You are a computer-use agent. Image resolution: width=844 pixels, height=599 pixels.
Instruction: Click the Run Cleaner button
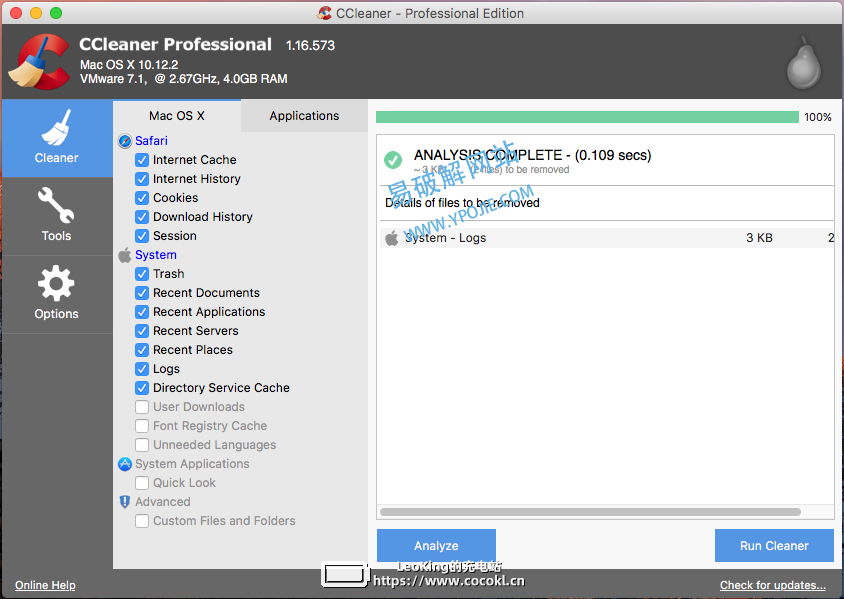coord(774,546)
